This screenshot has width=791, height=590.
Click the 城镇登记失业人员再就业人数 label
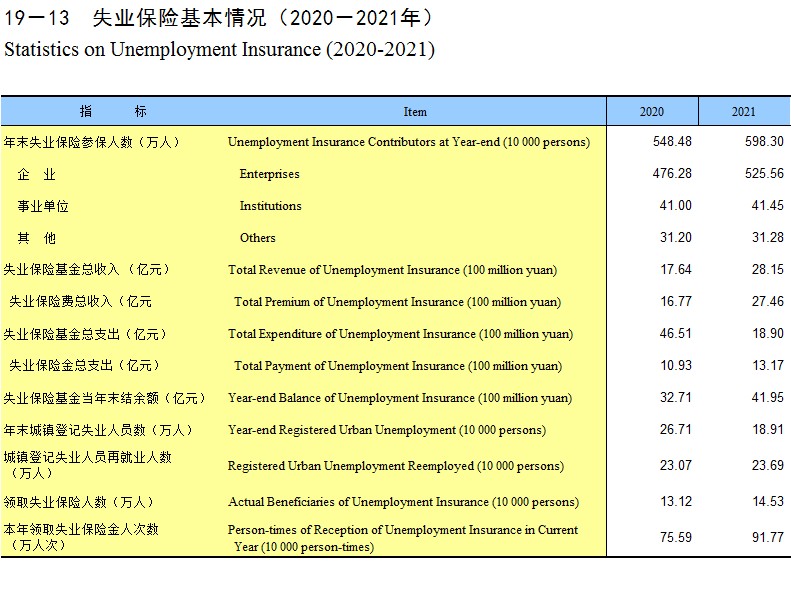pyautogui.click(x=87, y=465)
